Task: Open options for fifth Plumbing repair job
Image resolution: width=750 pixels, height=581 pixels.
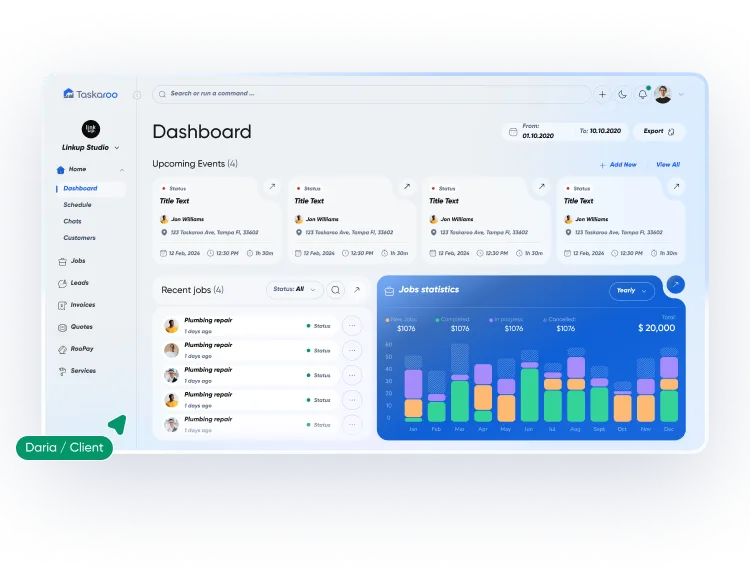Action: 352,425
